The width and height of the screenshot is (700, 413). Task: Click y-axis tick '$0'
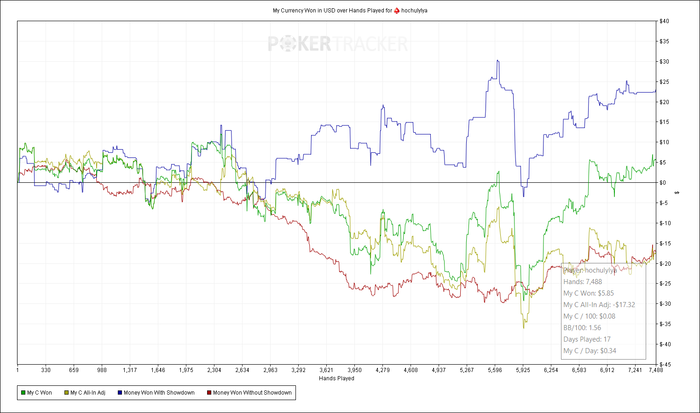coord(662,183)
